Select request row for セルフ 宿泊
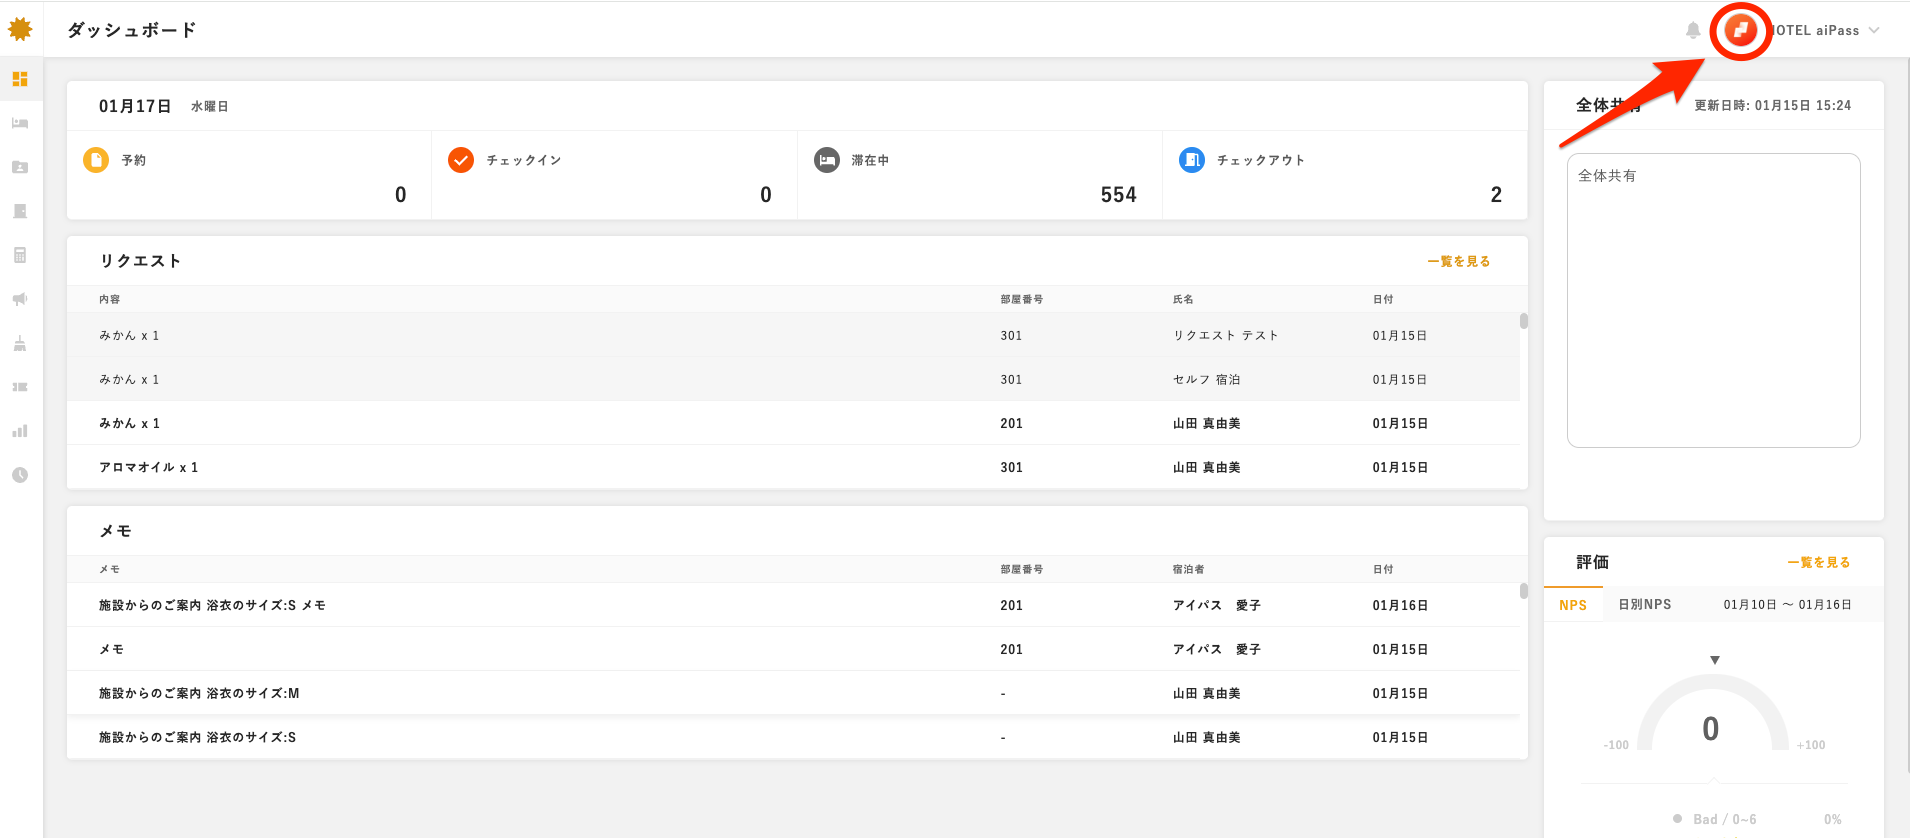 coord(793,379)
